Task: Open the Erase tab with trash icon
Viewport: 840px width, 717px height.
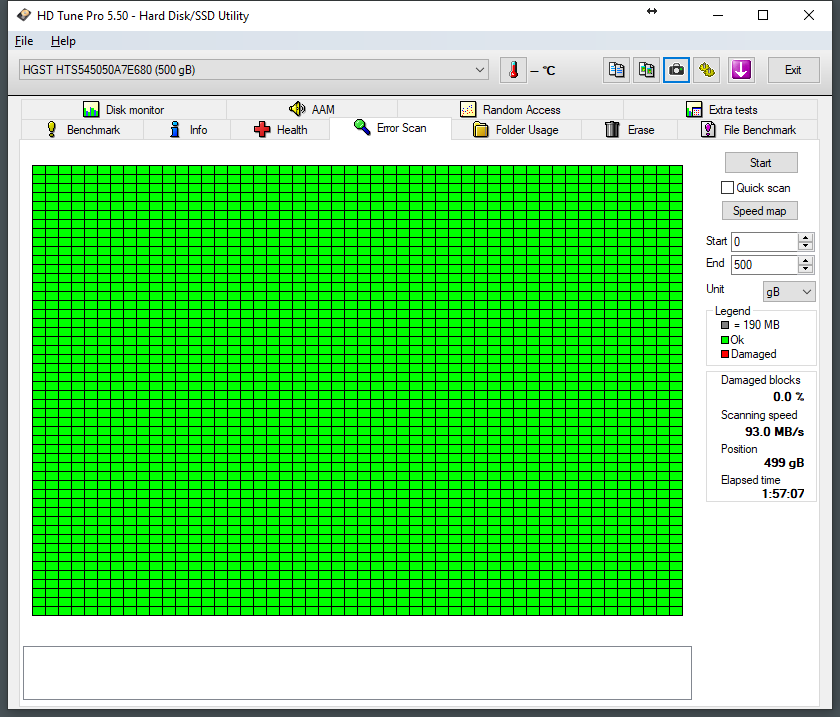Action: click(x=629, y=130)
